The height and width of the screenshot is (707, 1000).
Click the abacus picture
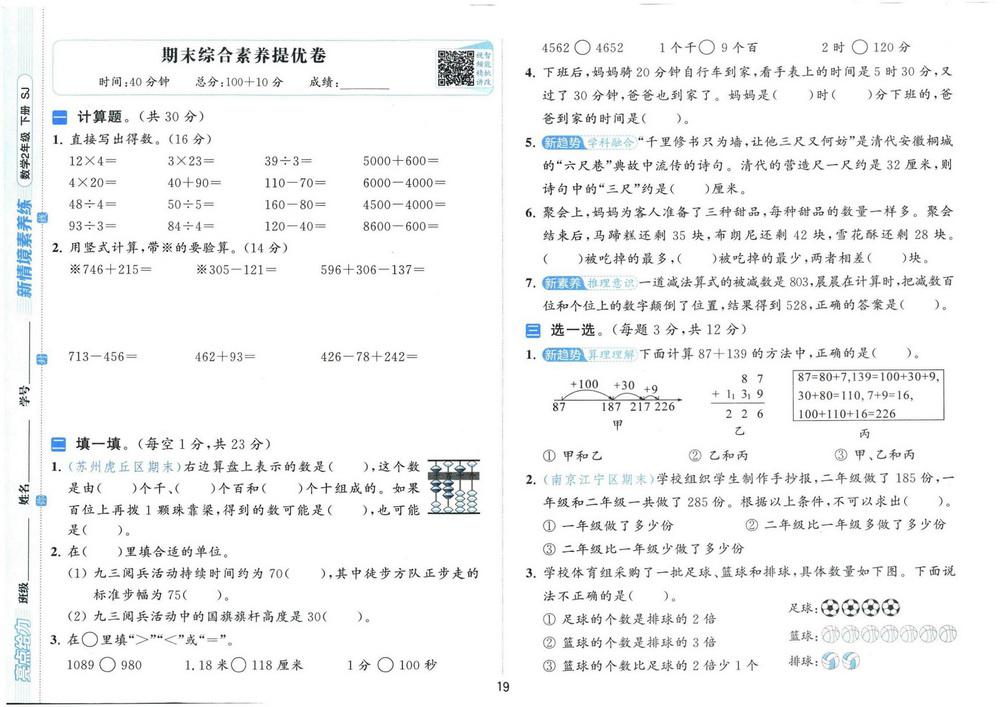click(x=454, y=486)
